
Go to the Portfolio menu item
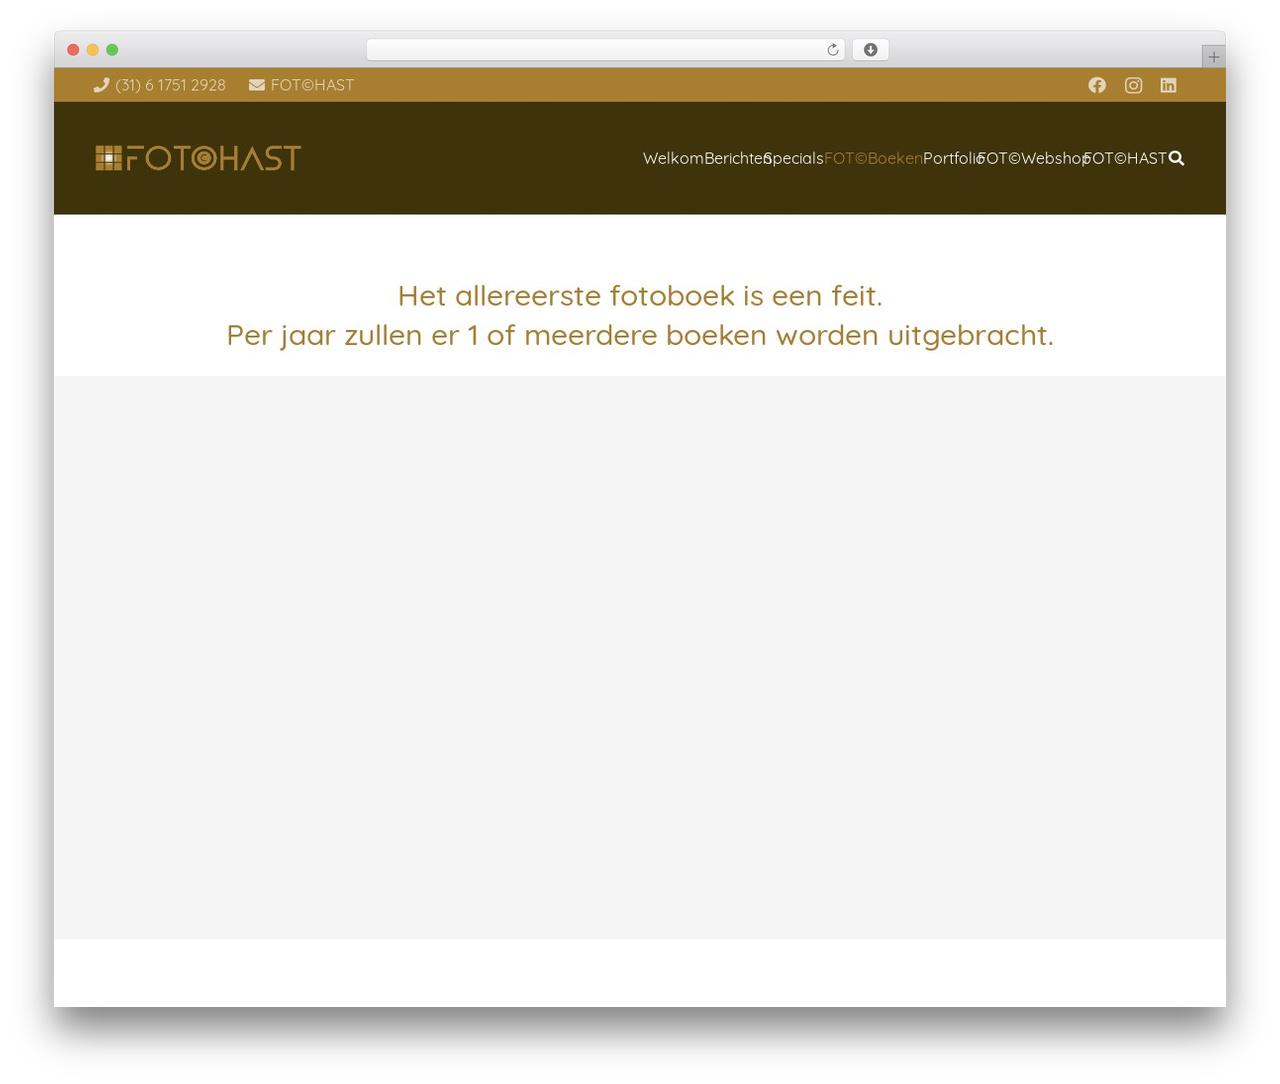point(953,158)
